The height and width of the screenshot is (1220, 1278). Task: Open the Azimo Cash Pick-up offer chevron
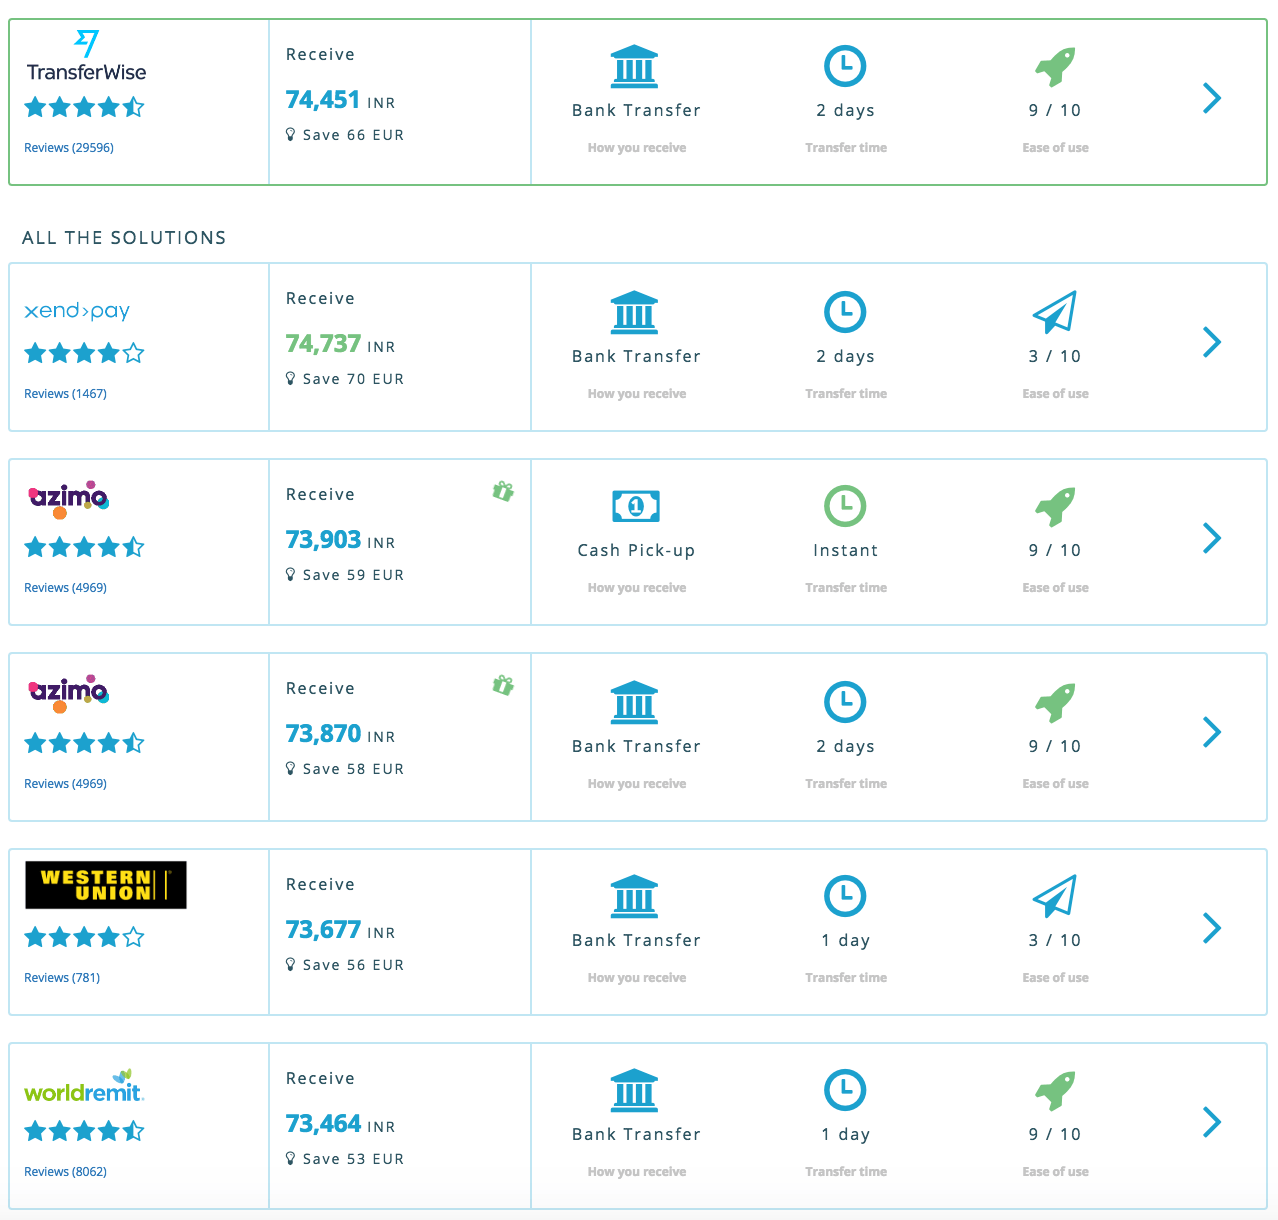(1212, 538)
